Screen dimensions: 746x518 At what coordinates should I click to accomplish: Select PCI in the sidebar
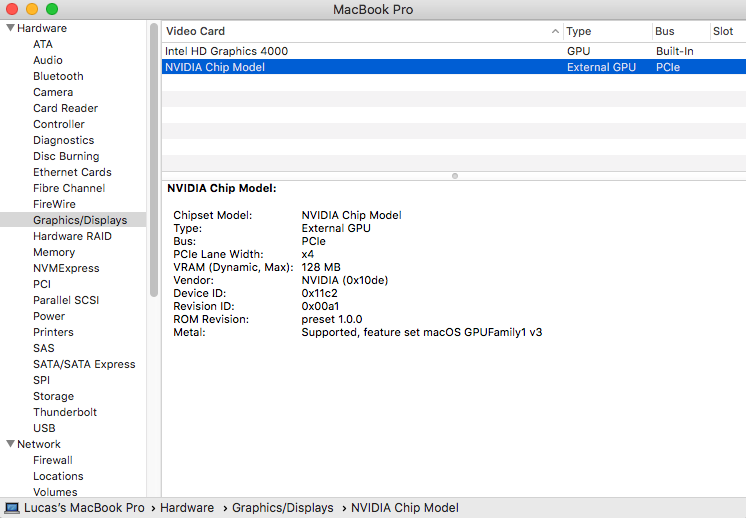point(42,284)
